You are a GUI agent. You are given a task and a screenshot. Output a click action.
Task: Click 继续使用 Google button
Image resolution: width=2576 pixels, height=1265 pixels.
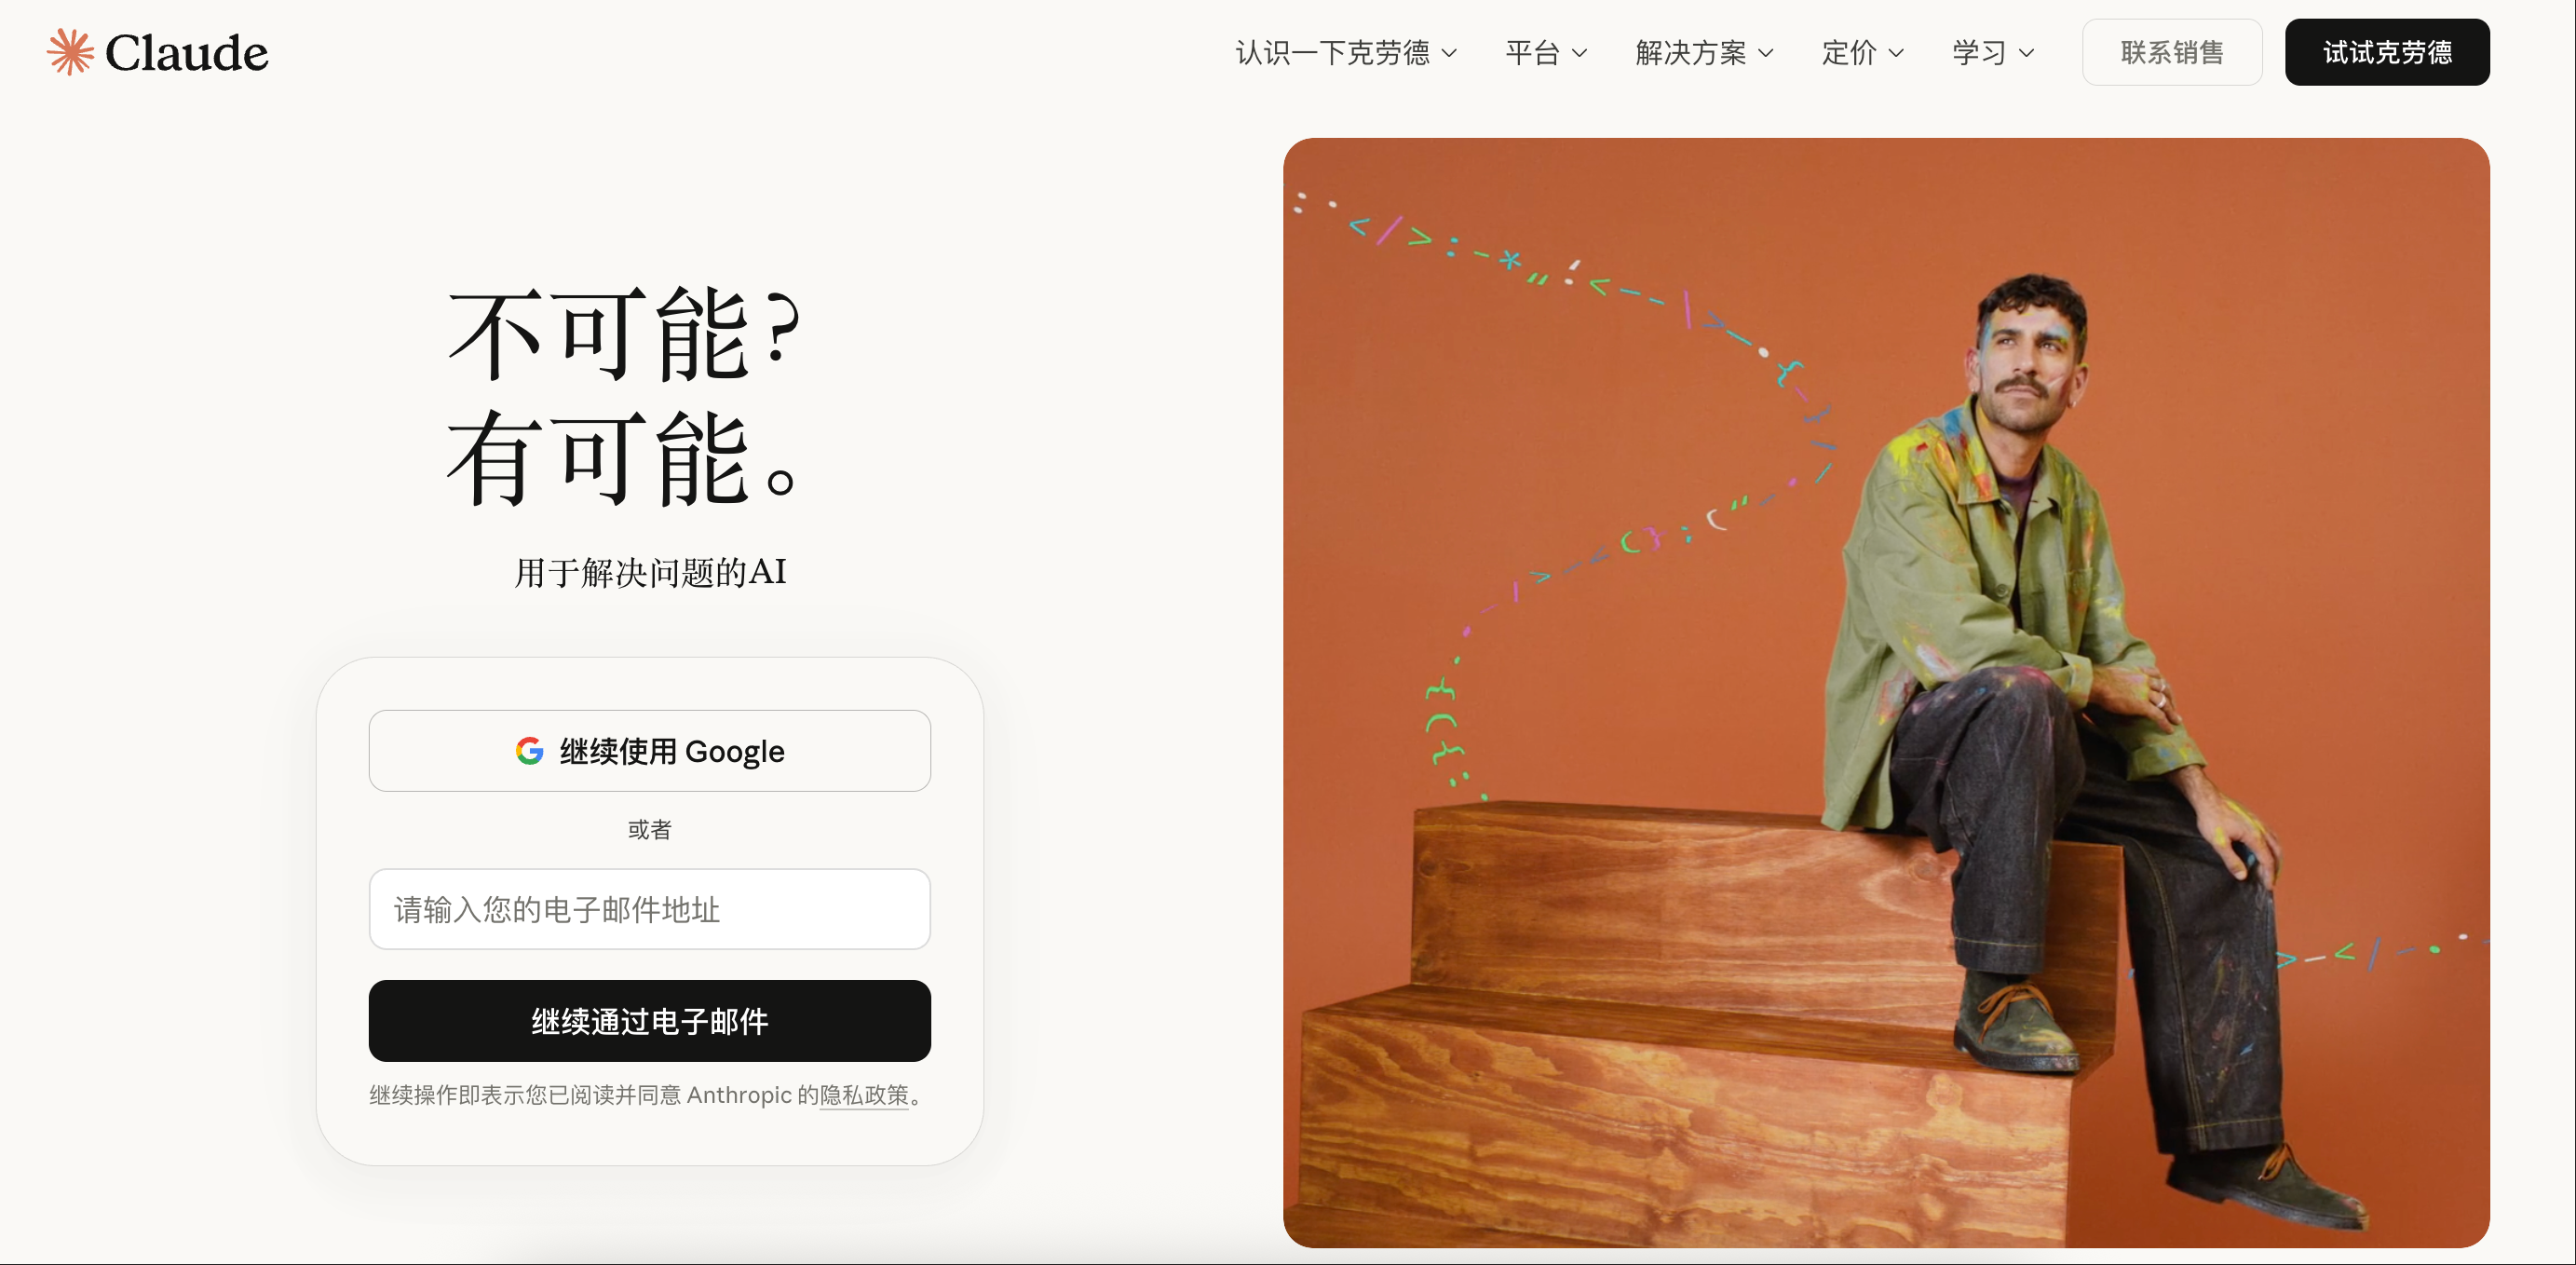[650, 751]
